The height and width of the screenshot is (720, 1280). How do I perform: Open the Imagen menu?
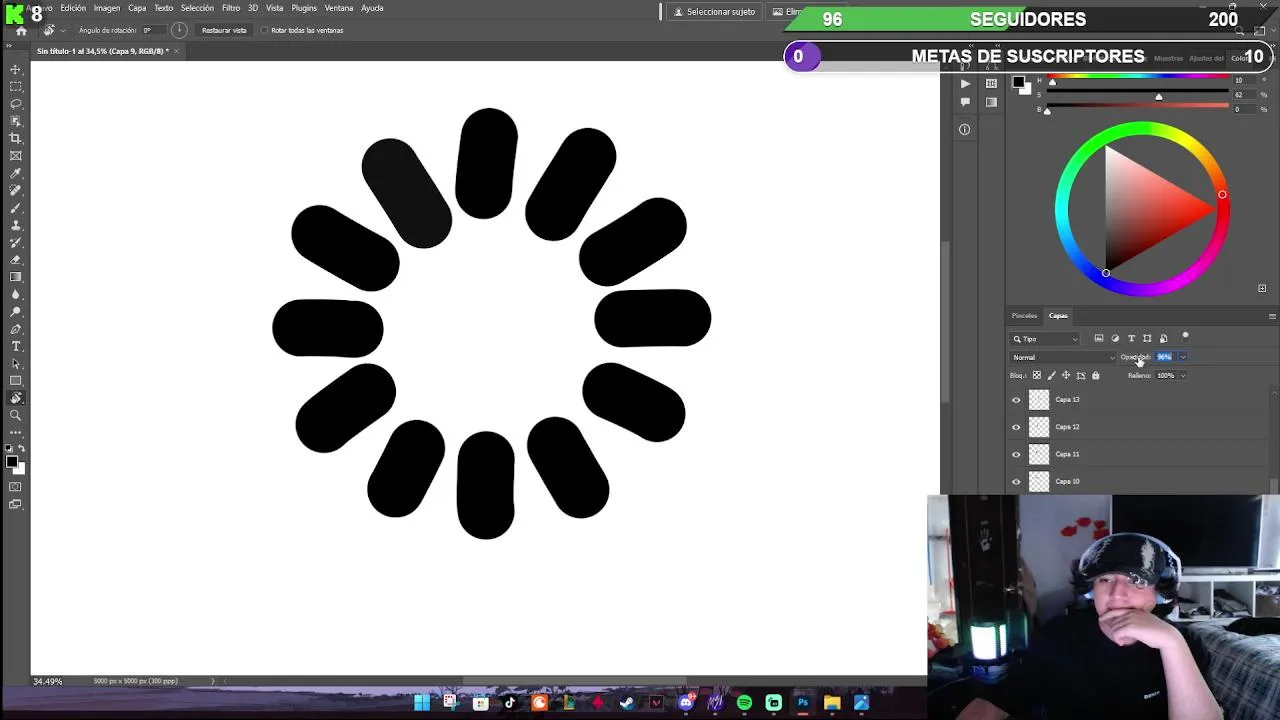107,8
